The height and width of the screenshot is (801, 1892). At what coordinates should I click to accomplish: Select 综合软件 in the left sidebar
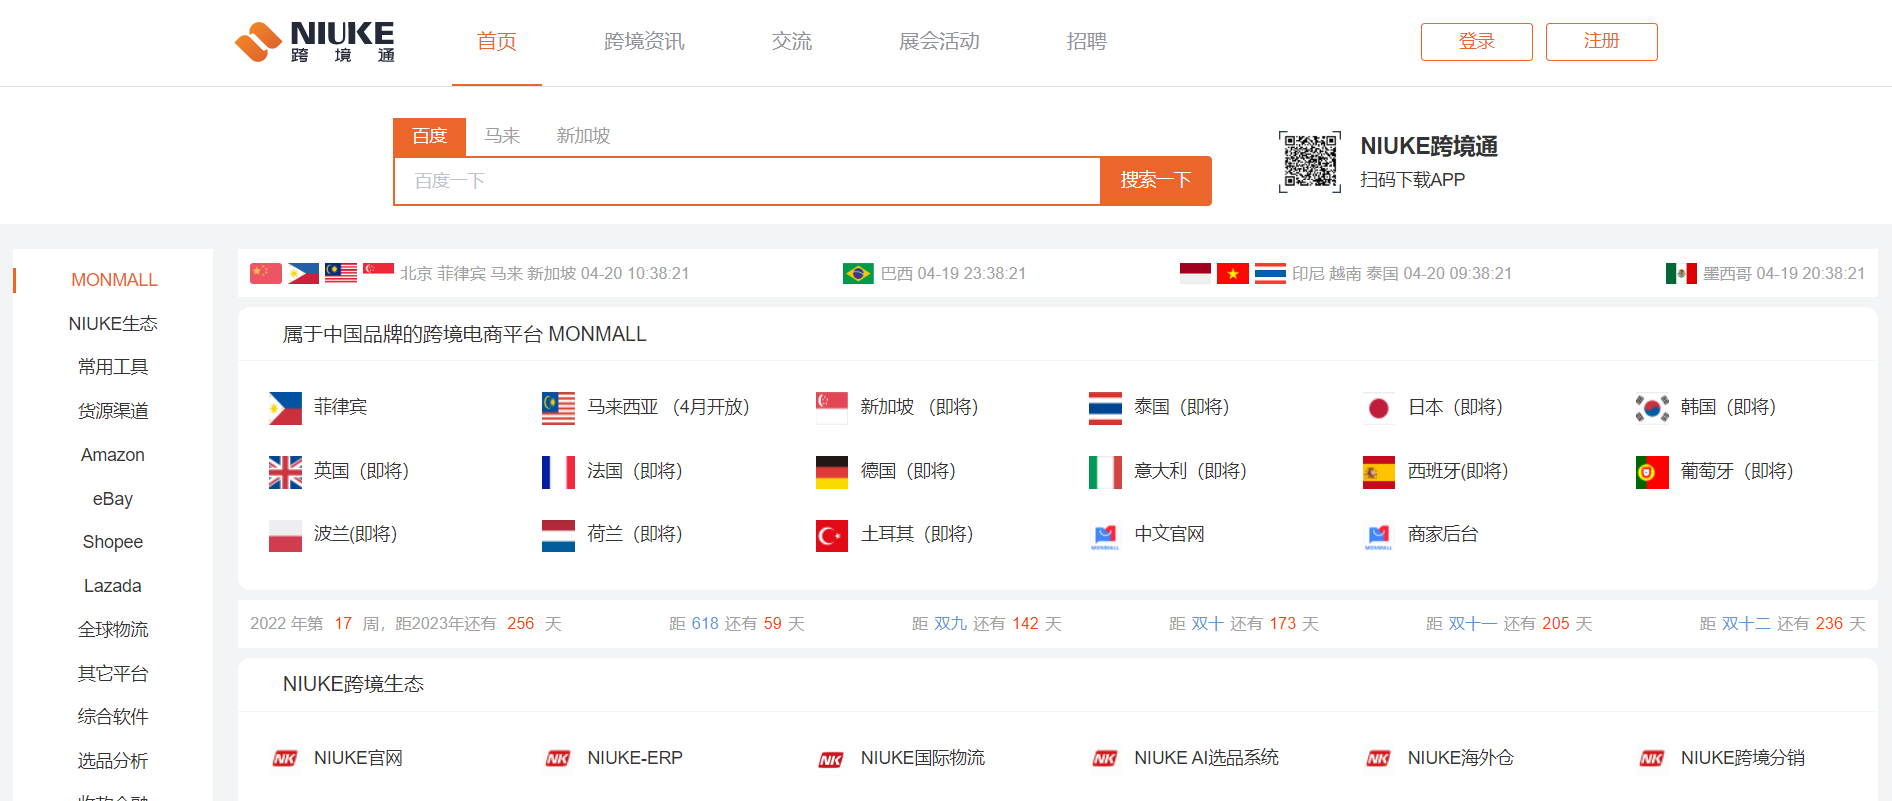coord(114,717)
